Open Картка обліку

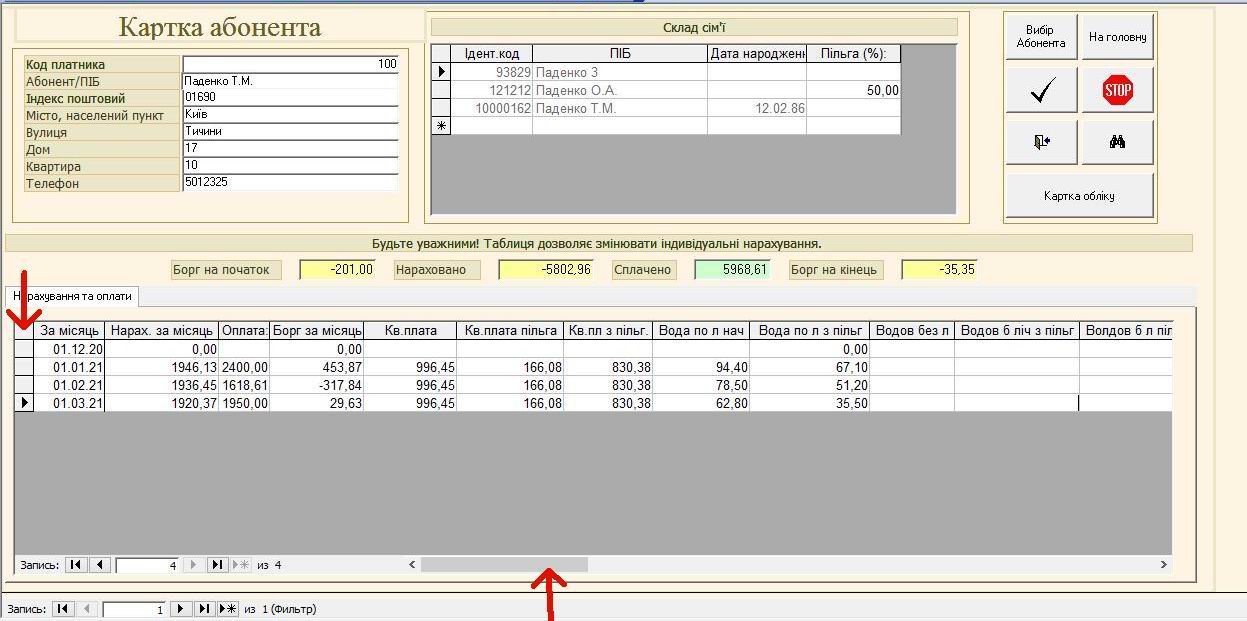click(1079, 196)
